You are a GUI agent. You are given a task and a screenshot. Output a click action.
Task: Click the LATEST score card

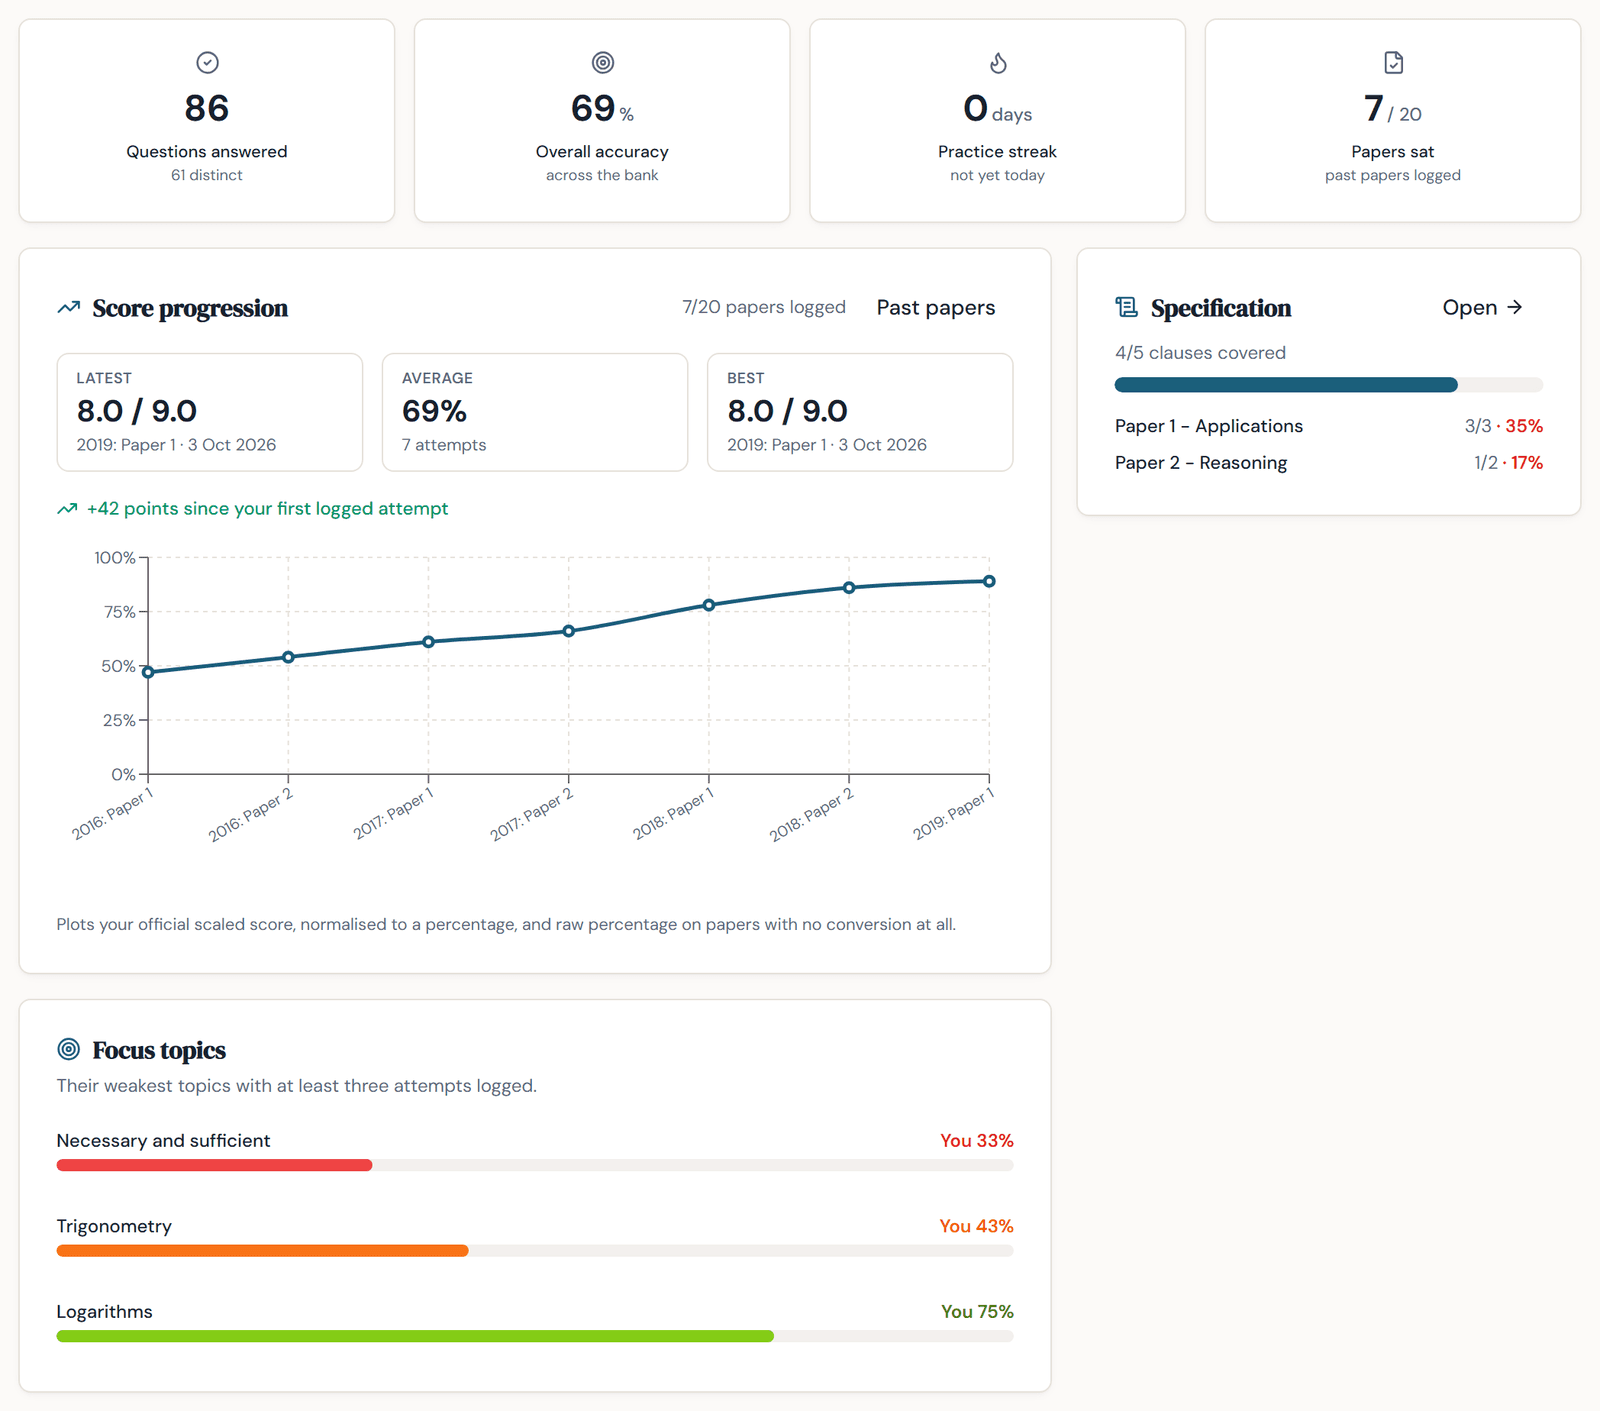[x=210, y=412]
